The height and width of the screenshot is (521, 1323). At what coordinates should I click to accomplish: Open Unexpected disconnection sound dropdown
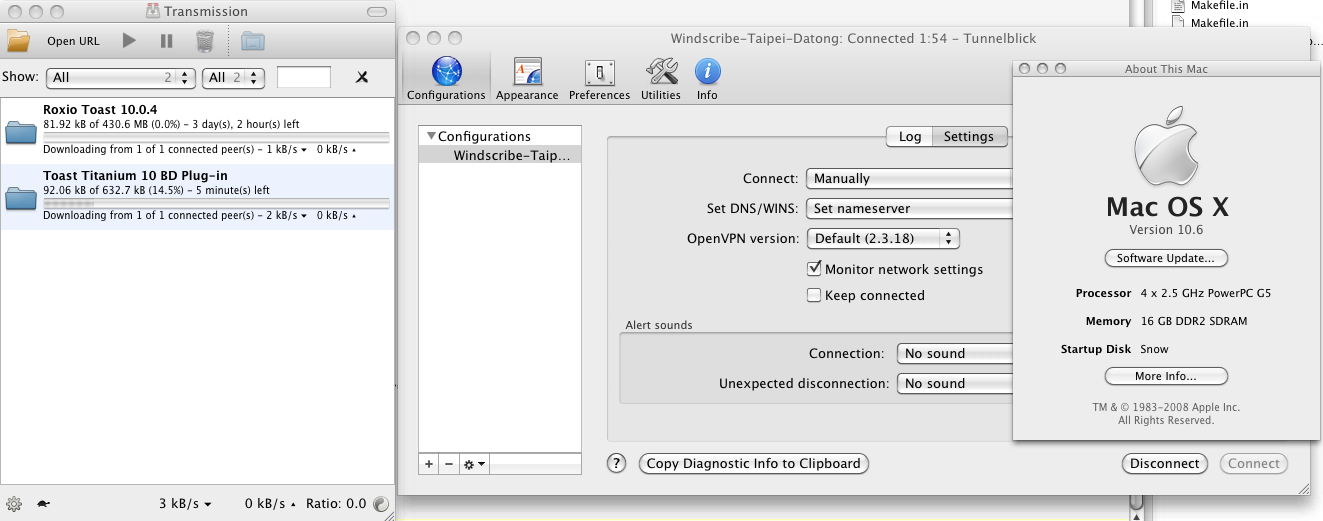point(955,383)
